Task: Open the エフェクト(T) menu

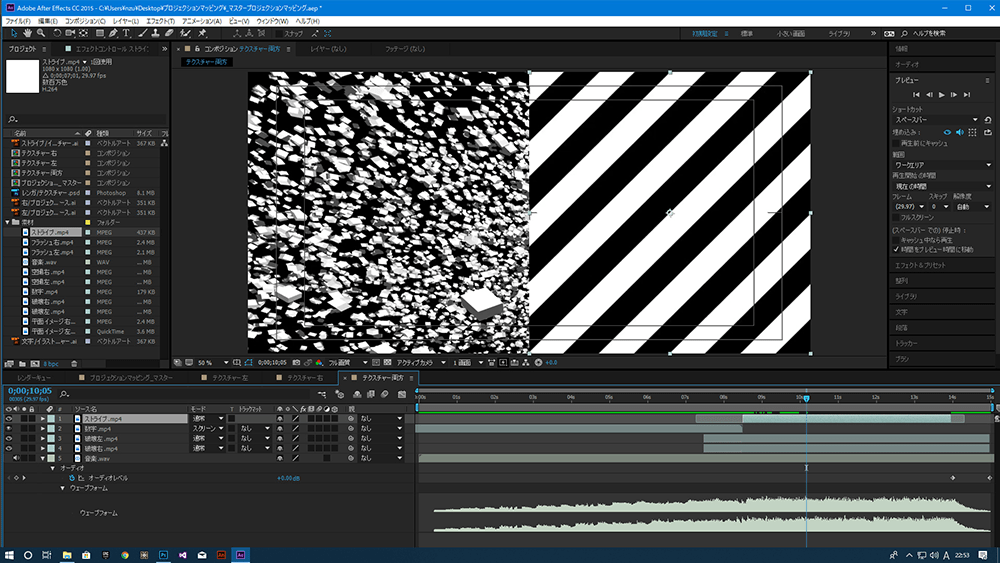Action: tap(161, 21)
